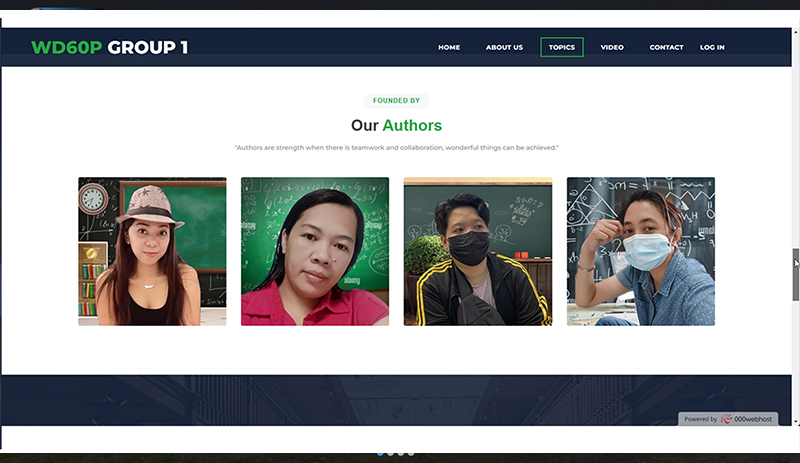Viewport: 800px width, 463px height.
Task: Click the LOG IN link
Action: point(712,47)
